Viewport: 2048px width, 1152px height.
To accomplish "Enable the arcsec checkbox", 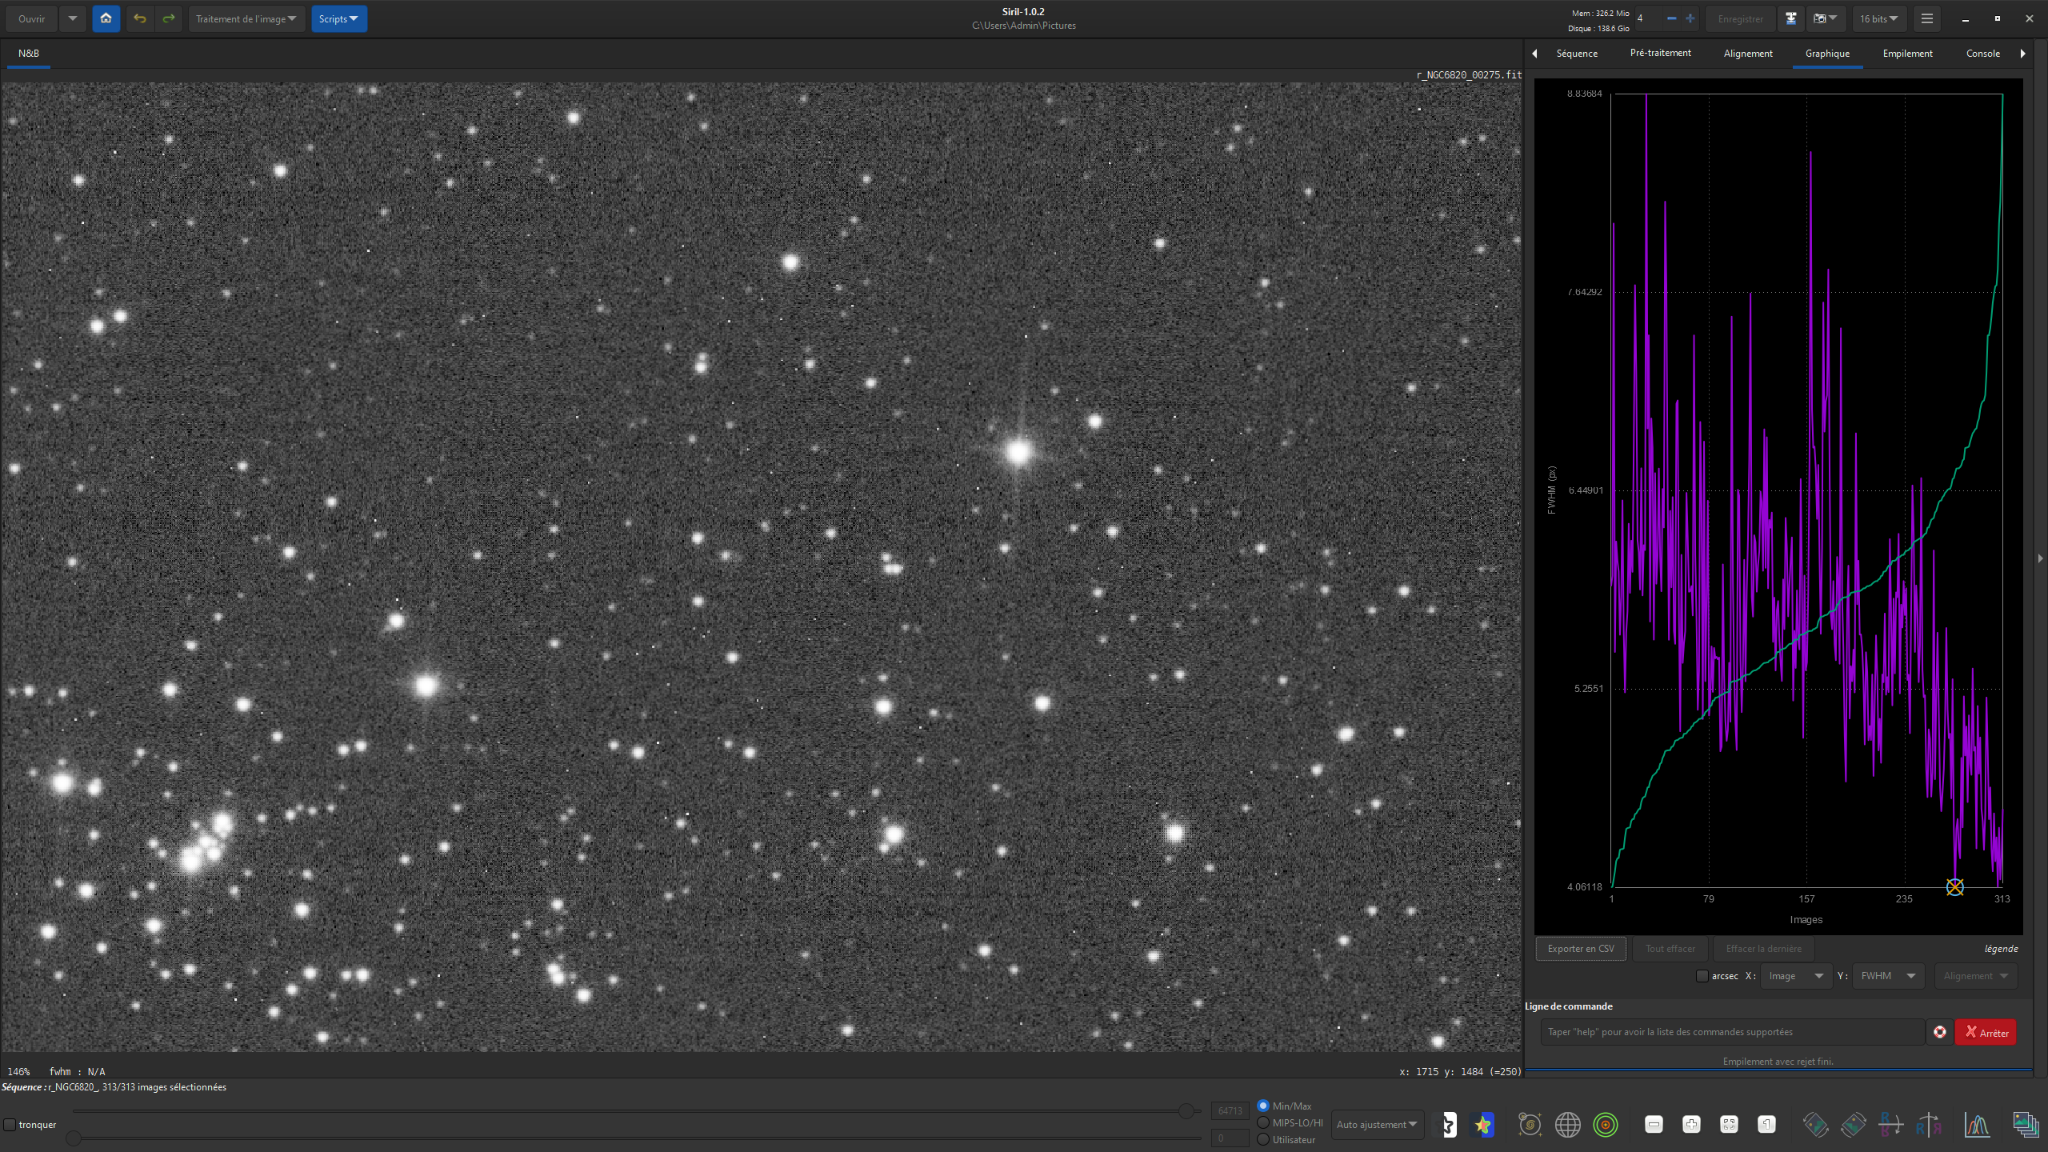I will (1703, 976).
